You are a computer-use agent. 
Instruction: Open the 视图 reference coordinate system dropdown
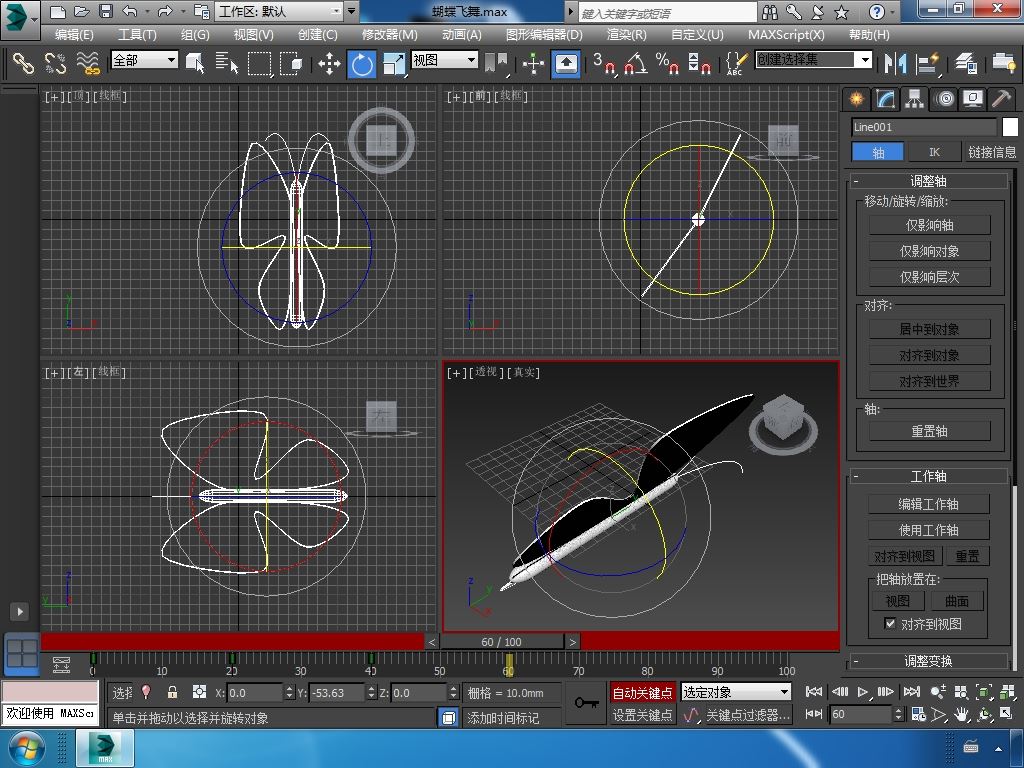tap(444, 60)
